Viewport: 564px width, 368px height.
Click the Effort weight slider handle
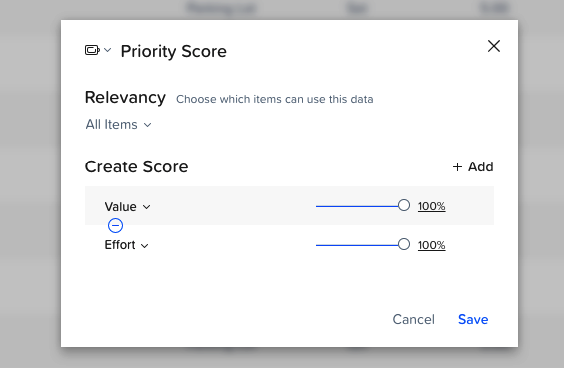tap(404, 244)
